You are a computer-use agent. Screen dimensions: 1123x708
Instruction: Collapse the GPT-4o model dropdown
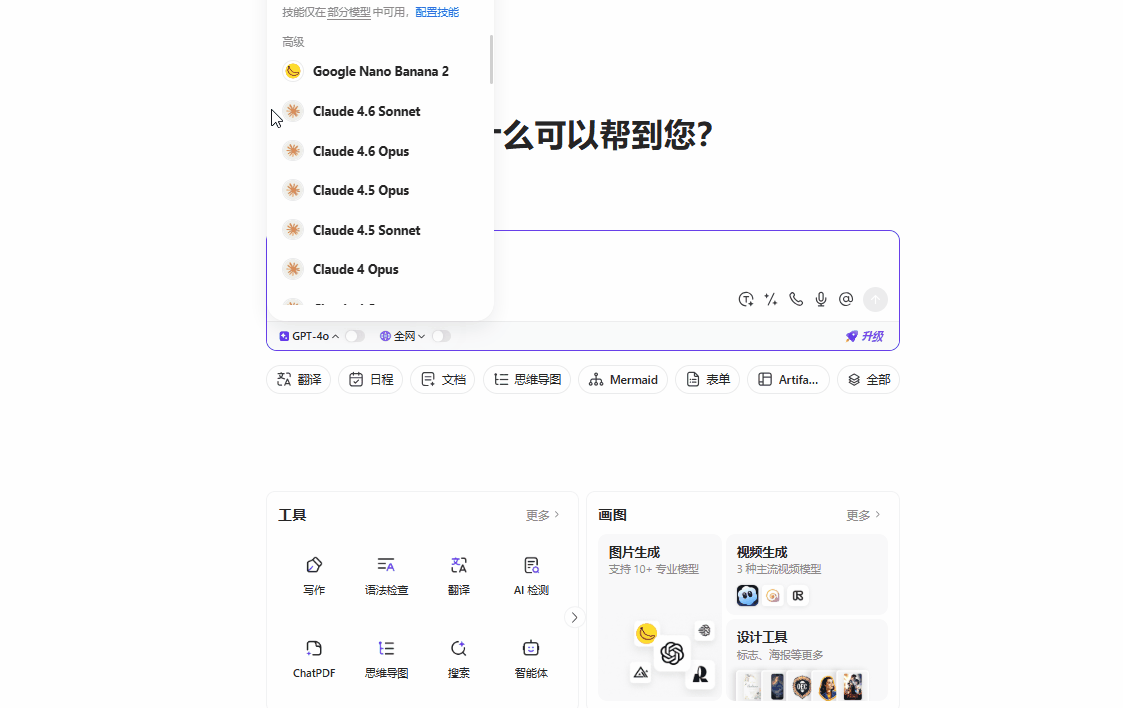[309, 336]
